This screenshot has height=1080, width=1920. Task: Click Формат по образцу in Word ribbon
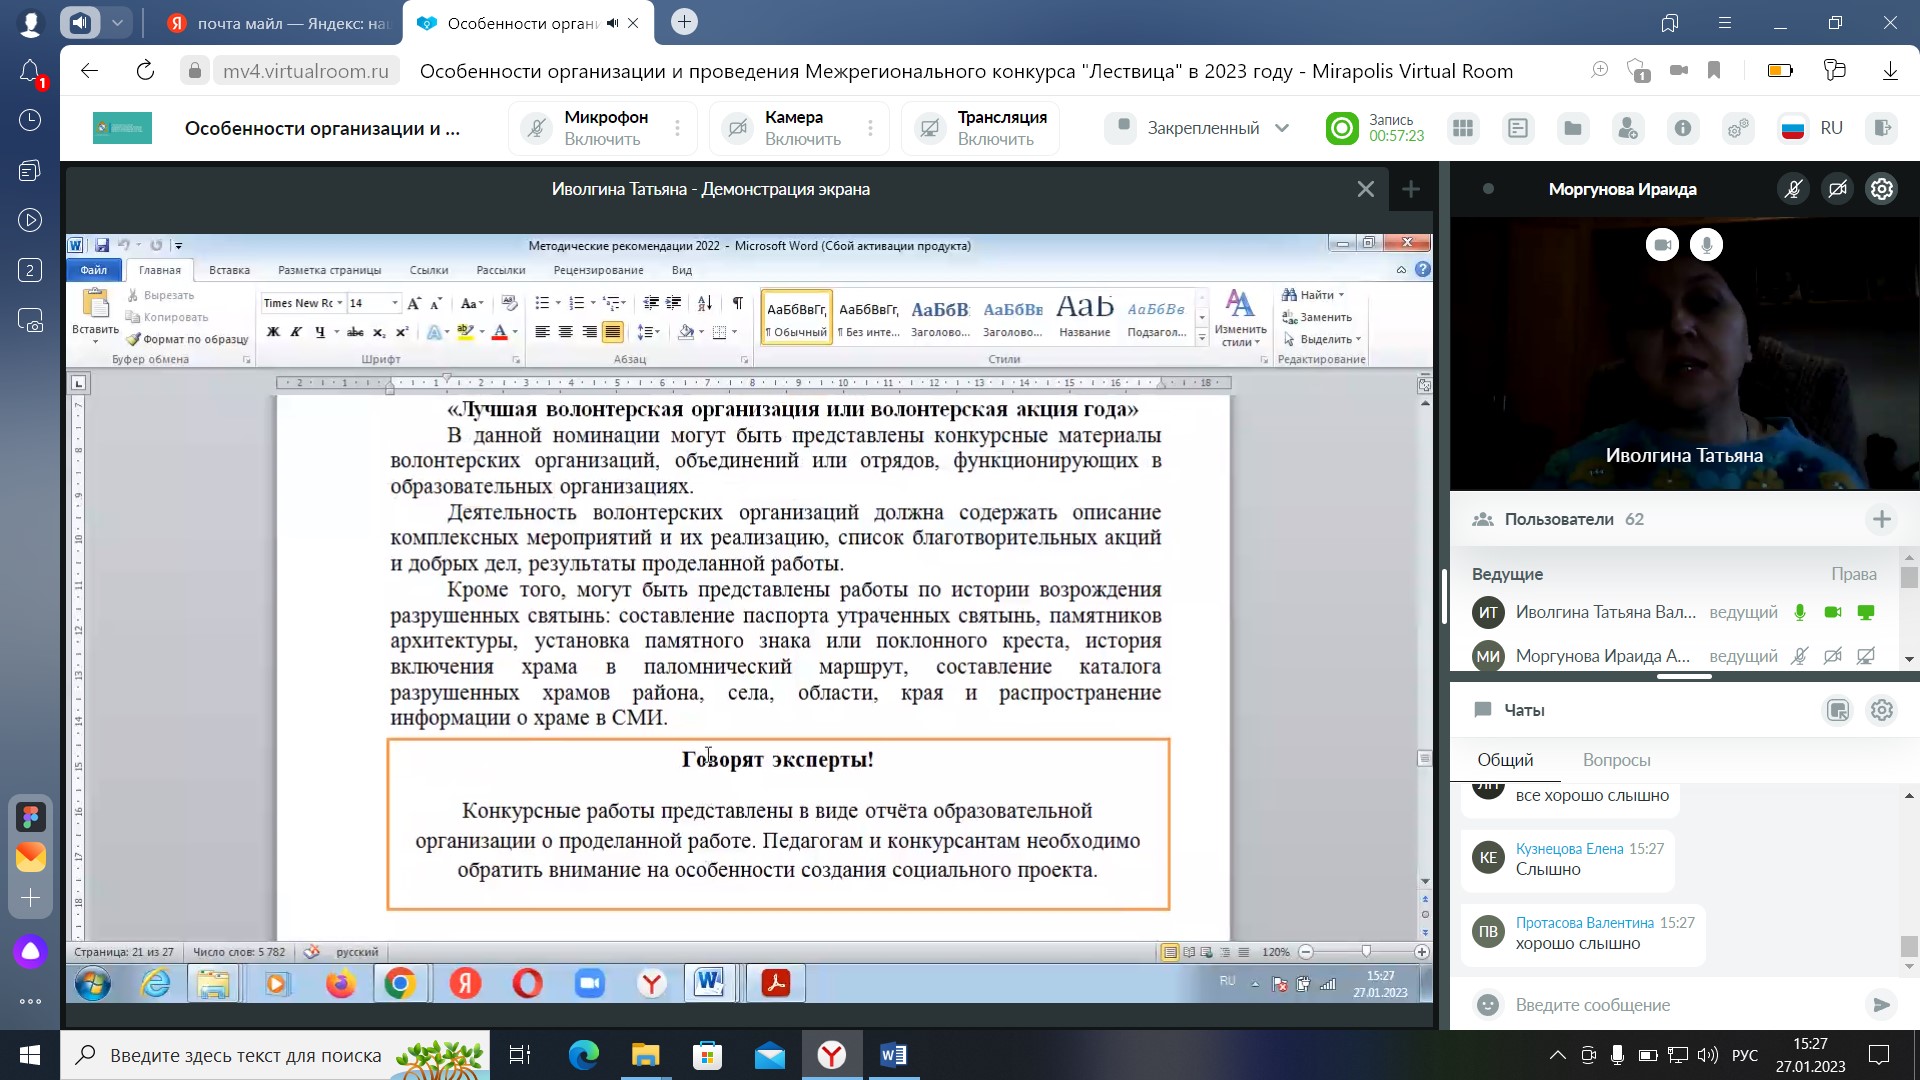(188, 339)
